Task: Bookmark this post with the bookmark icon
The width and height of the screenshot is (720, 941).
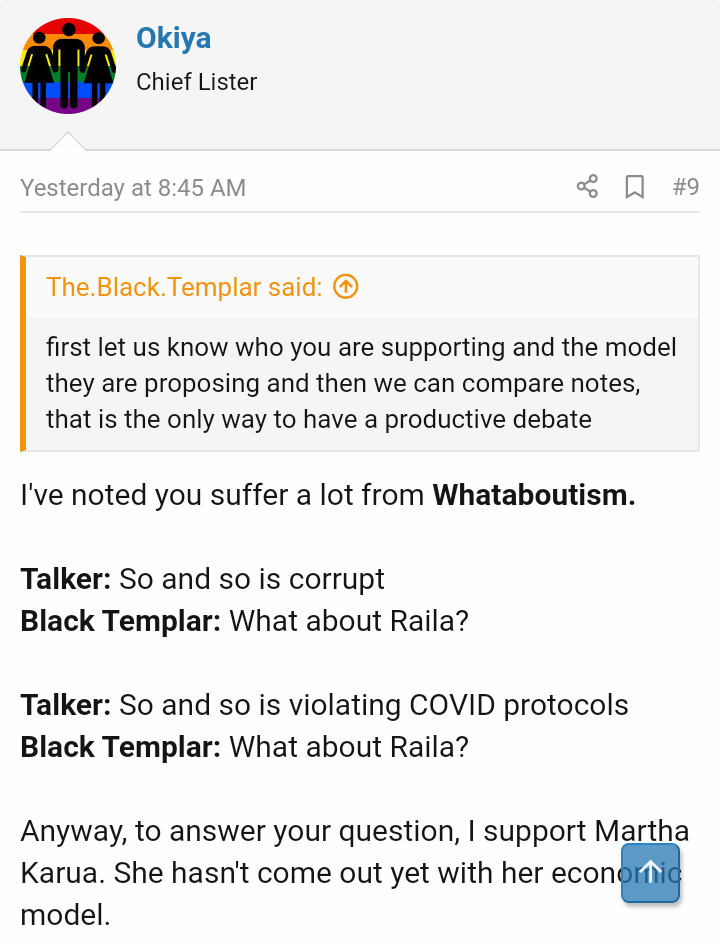Action: pyautogui.click(x=634, y=187)
